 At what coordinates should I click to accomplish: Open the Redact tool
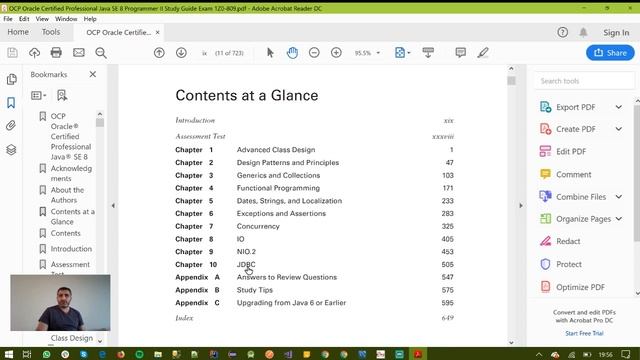pos(568,241)
